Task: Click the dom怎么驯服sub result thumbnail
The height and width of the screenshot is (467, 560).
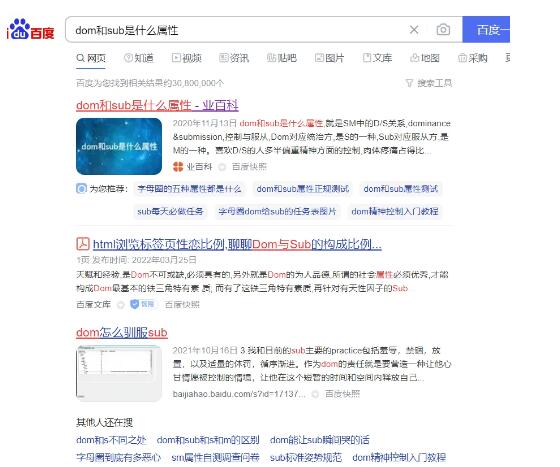Action: coord(119,373)
